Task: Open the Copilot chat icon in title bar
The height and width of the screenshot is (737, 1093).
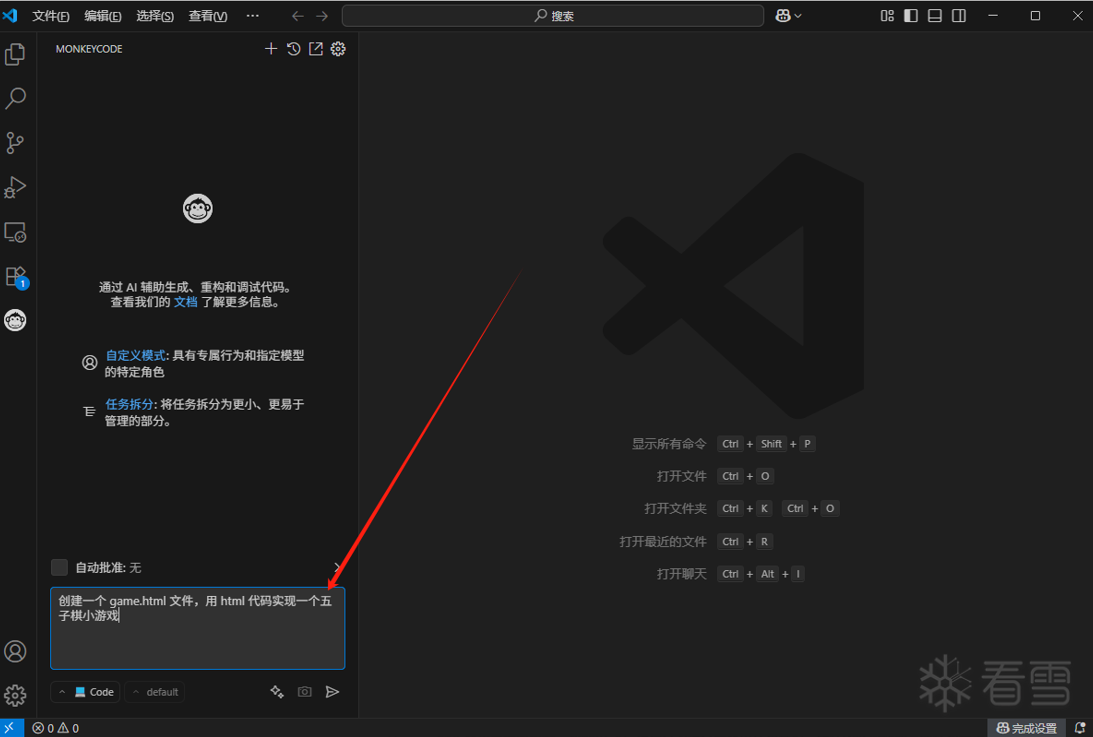Action: pos(783,16)
